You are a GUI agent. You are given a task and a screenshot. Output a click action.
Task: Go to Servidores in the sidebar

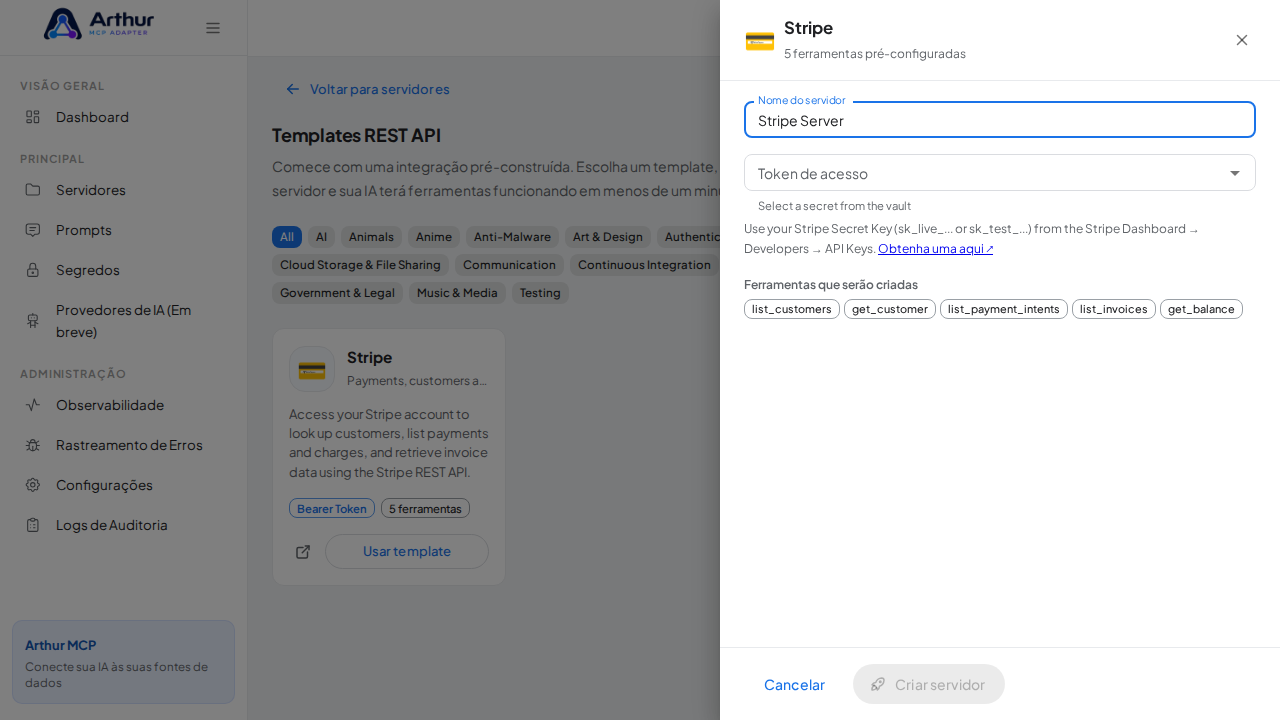click(124, 190)
